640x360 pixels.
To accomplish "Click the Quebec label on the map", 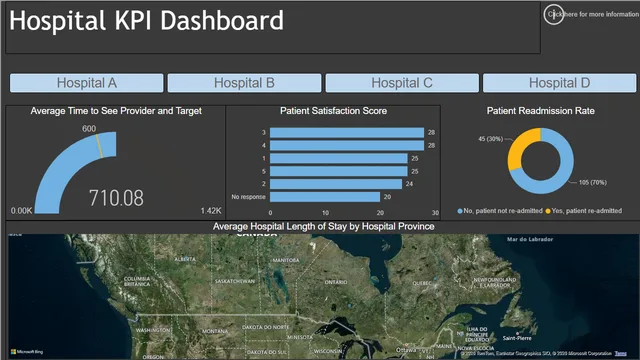I will coord(422,283).
